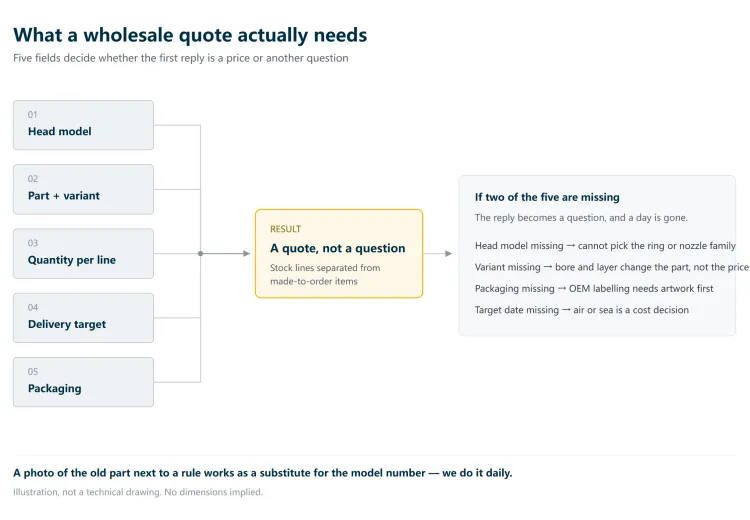
Task: Click the 'Target date missing' line
Action: click(x=582, y=310)
